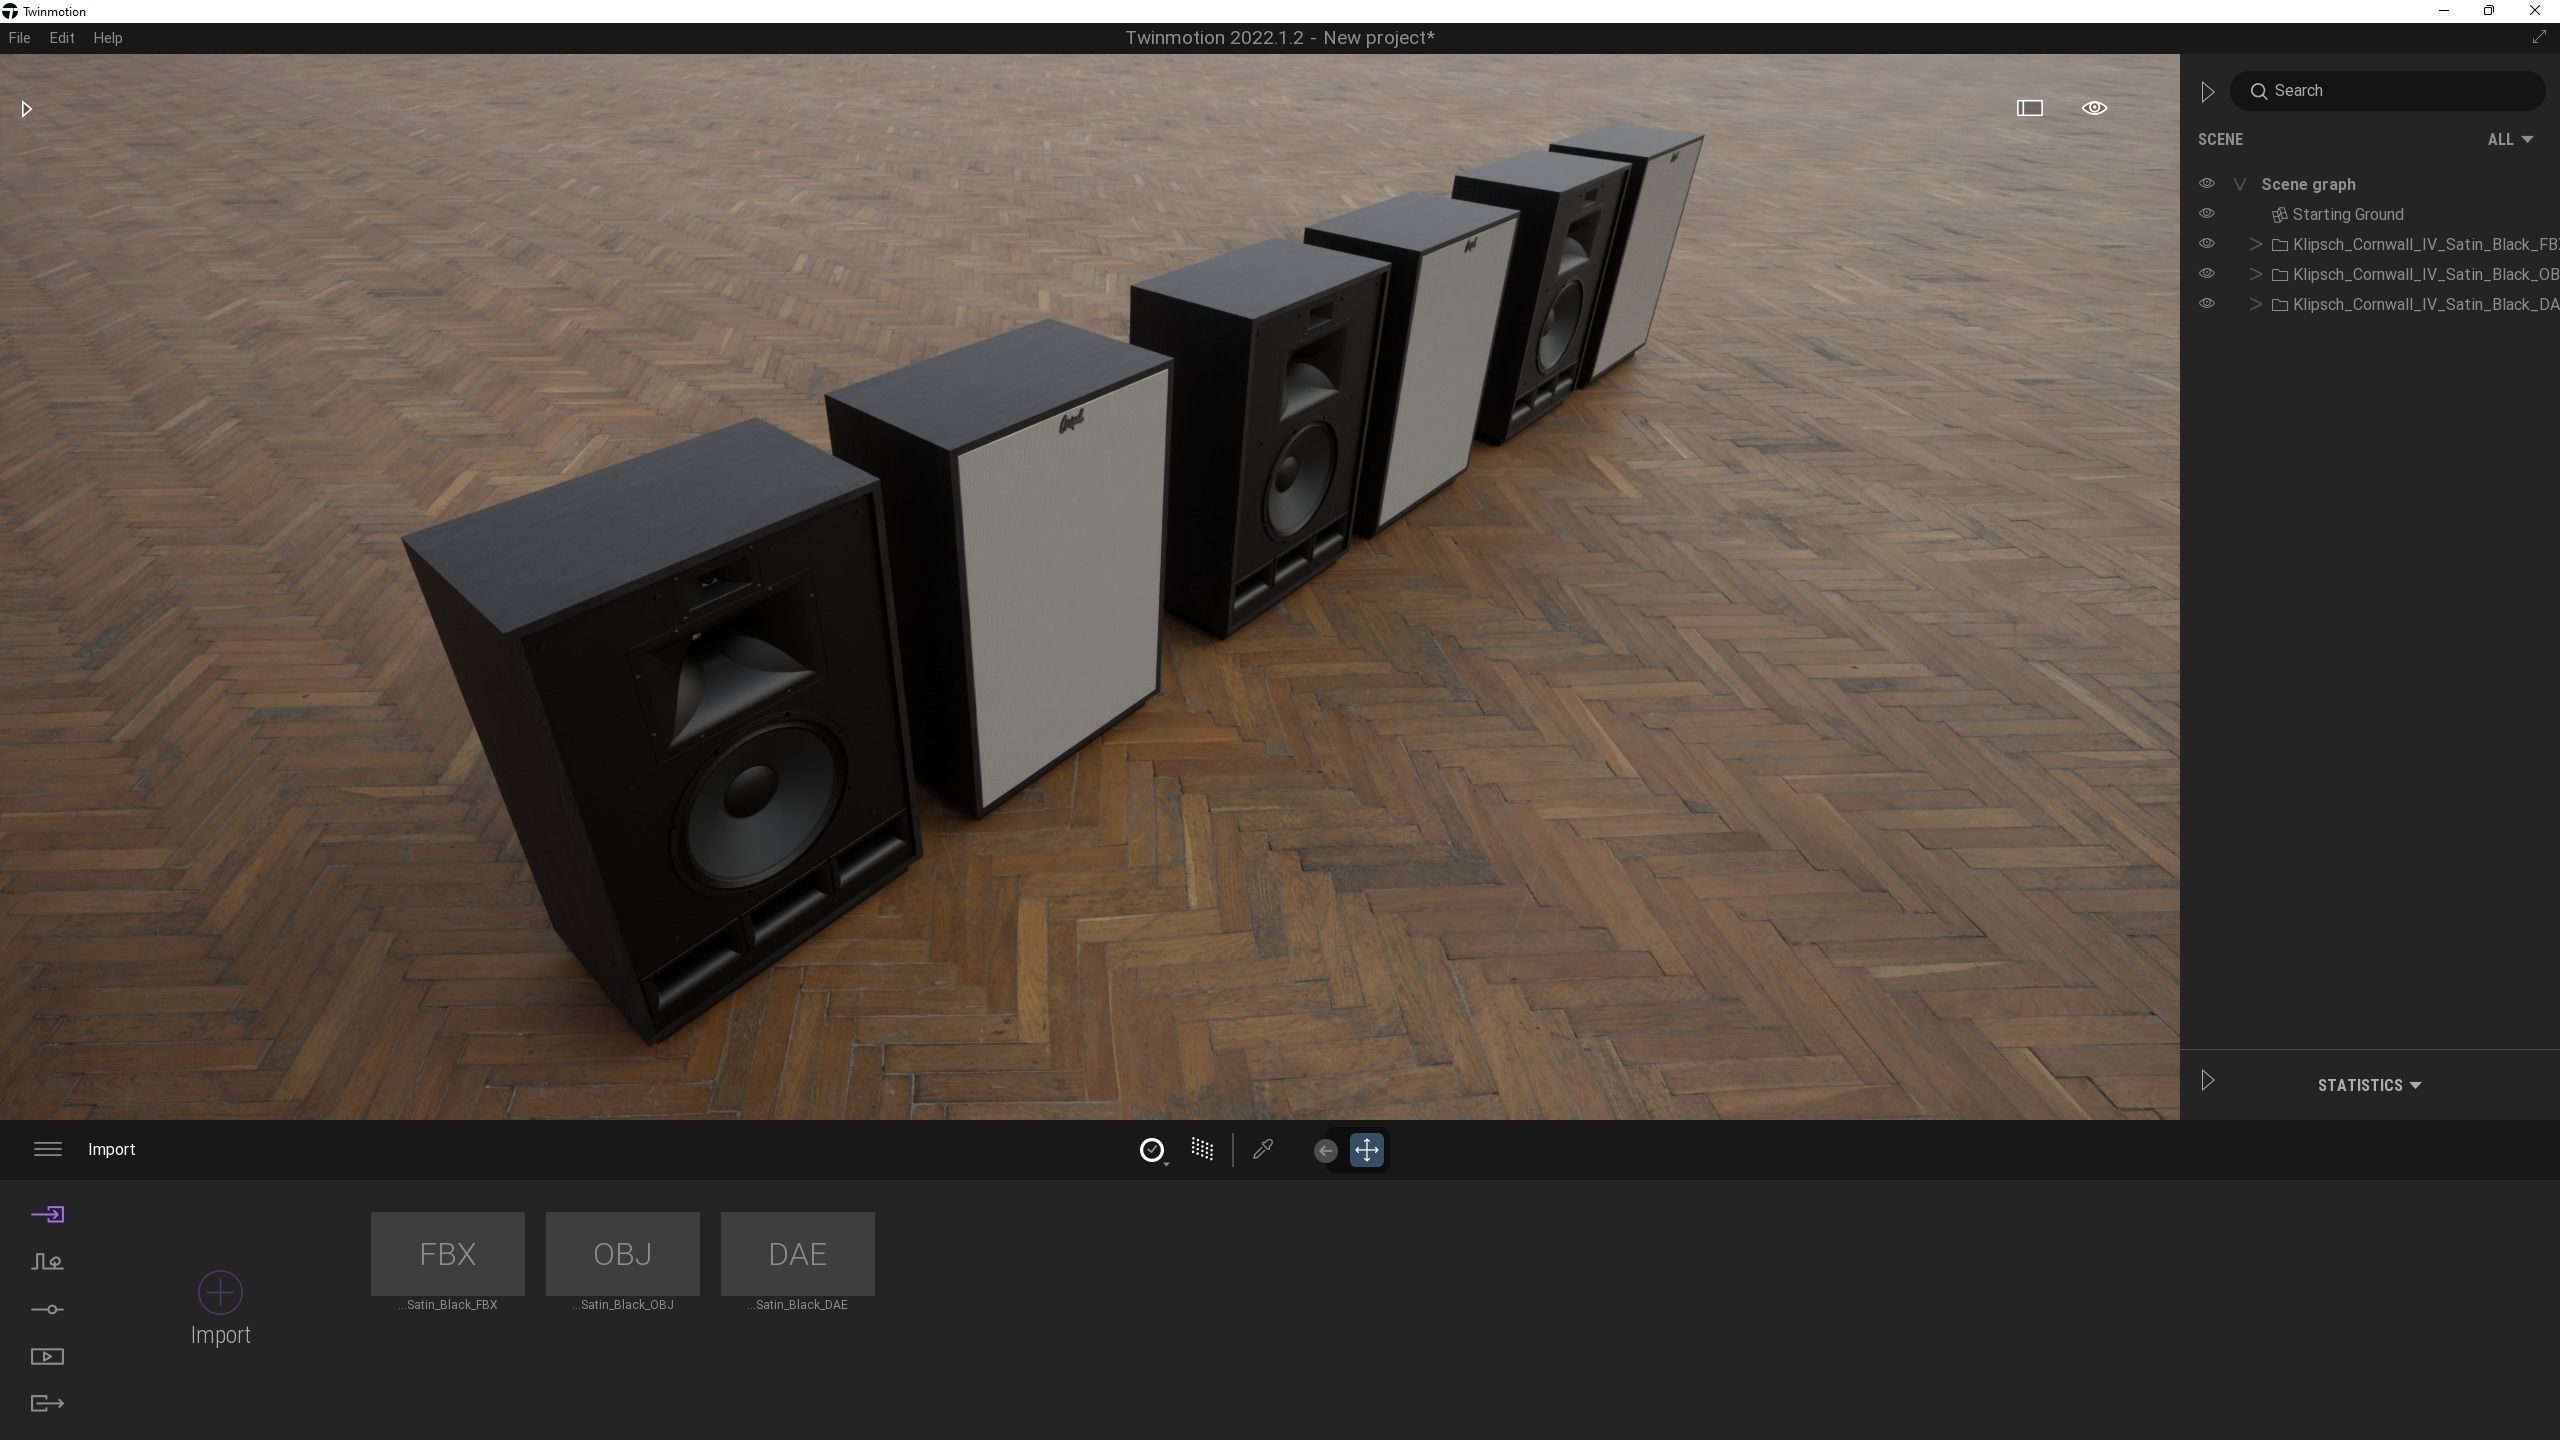Image resolution: width=2560 pixels, height=1440 pixels.
Task: Click the ...Satin_Black_DAE file label
Action: (x=797, y=1305)
